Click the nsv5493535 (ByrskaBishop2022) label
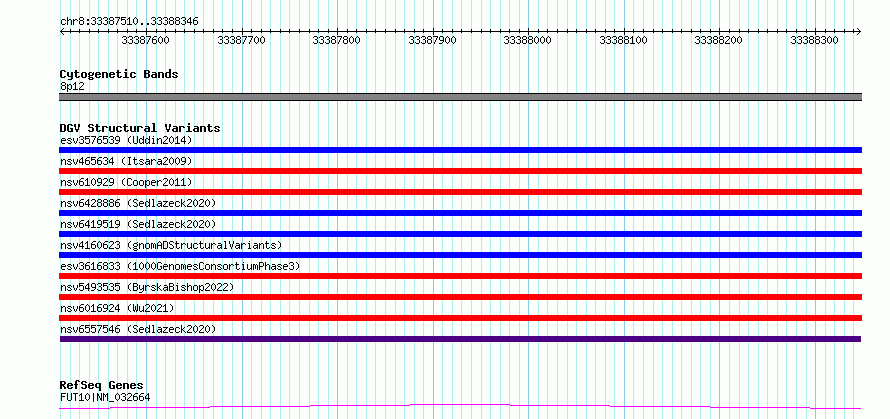 tap(147, 287)
